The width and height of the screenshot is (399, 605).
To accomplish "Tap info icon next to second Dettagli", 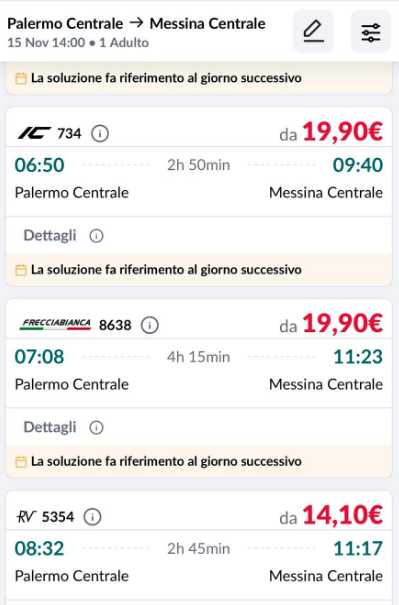I will [x=96, y=427].
